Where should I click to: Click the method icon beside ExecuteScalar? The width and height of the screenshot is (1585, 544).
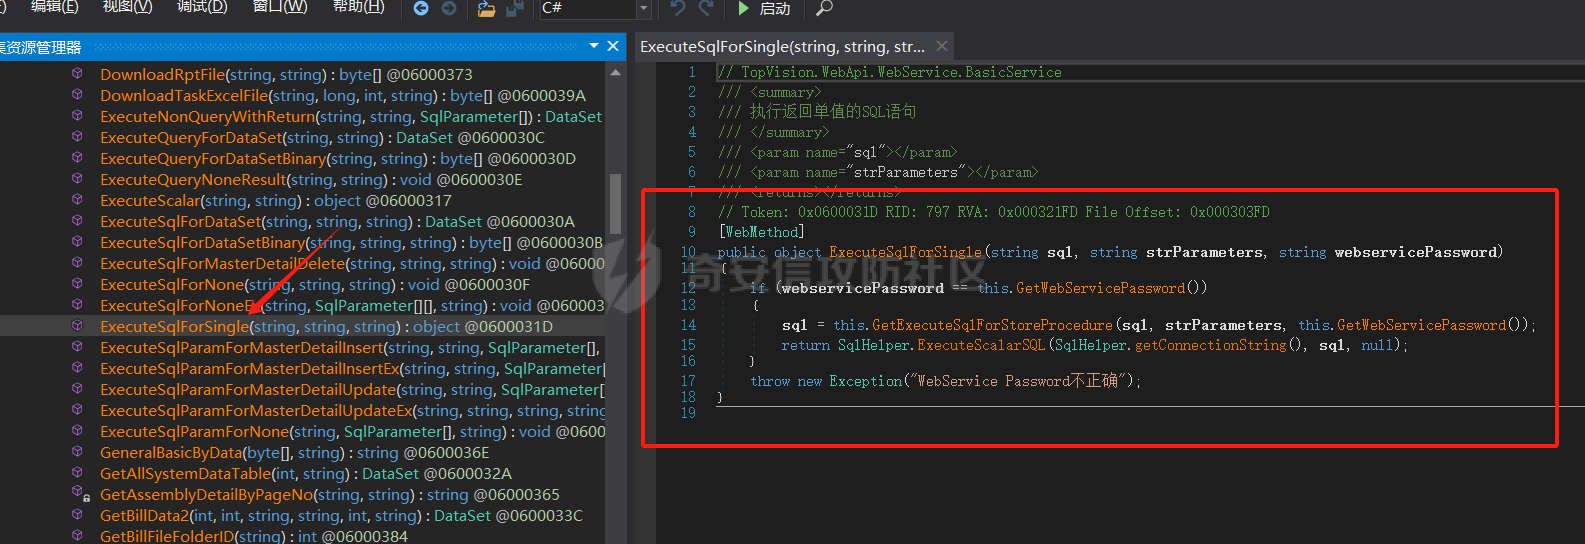(77, 200)
